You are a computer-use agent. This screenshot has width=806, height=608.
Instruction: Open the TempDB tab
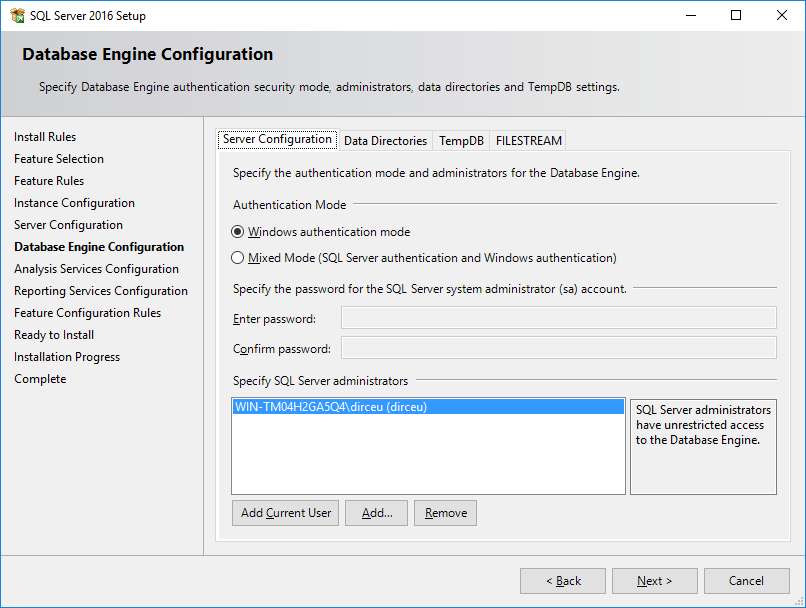coord(461,141)
